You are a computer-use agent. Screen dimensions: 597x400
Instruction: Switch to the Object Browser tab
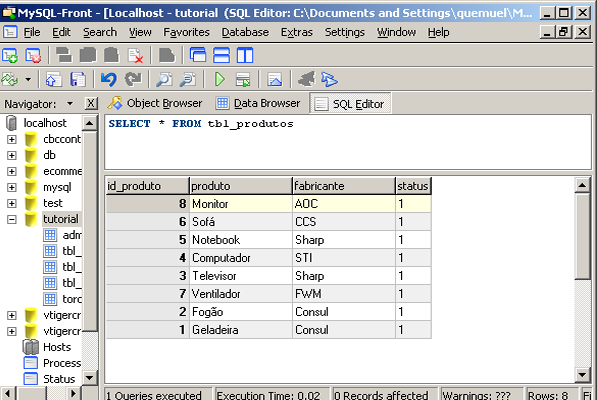(x=155, y=103)
